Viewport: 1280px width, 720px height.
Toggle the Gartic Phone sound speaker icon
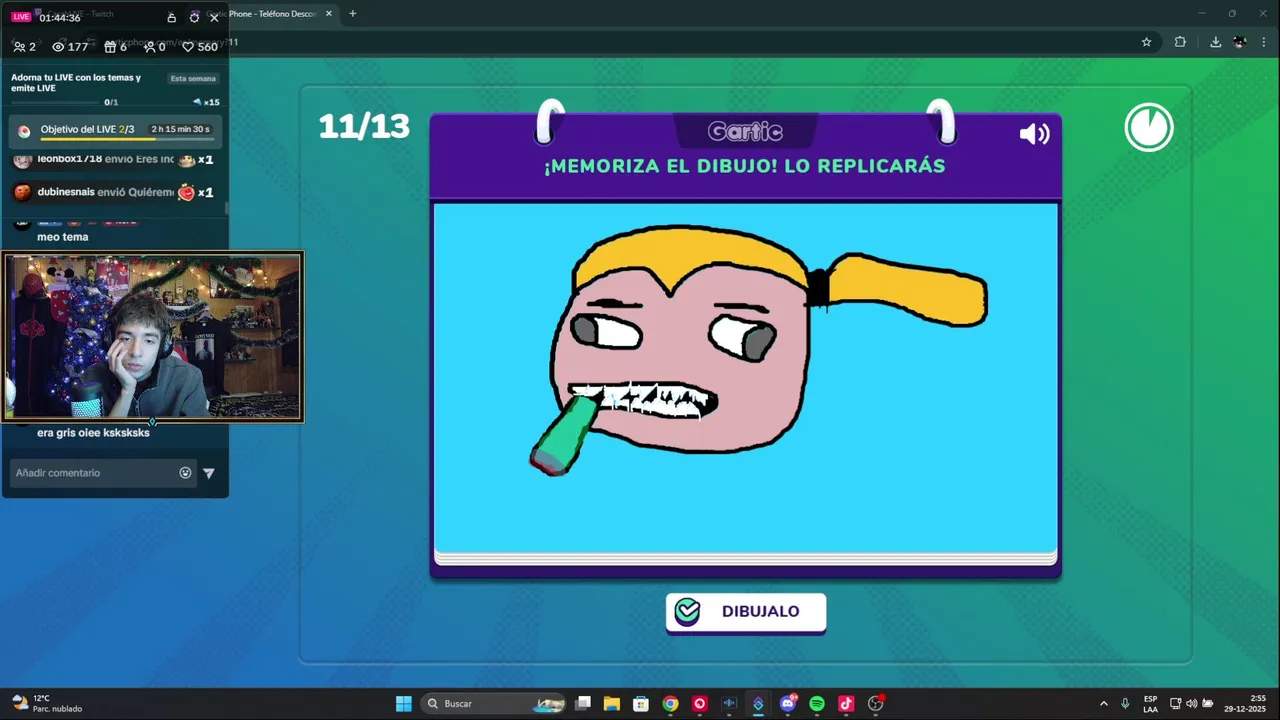(1034, 134)
